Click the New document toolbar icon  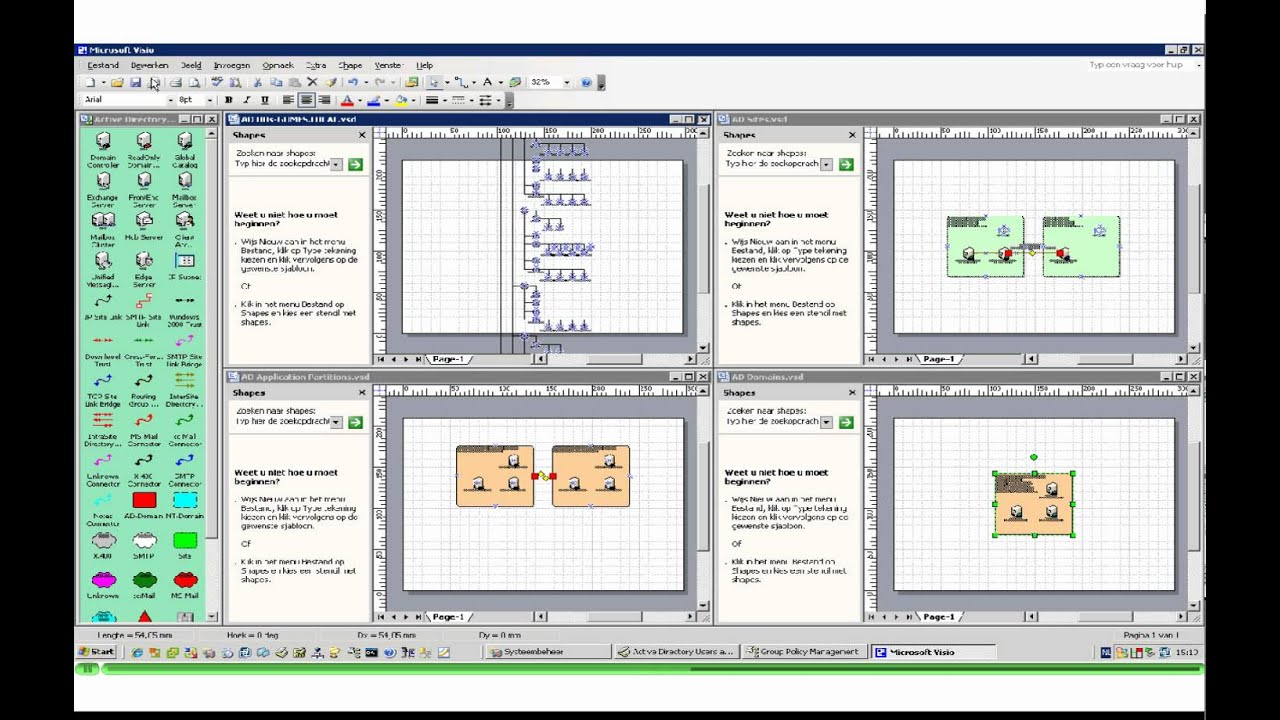pyautogui.click(x=90, y=82)
